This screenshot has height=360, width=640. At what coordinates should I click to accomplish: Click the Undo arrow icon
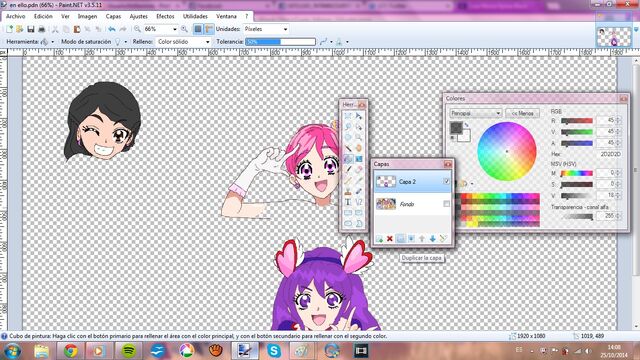(111, 29)
